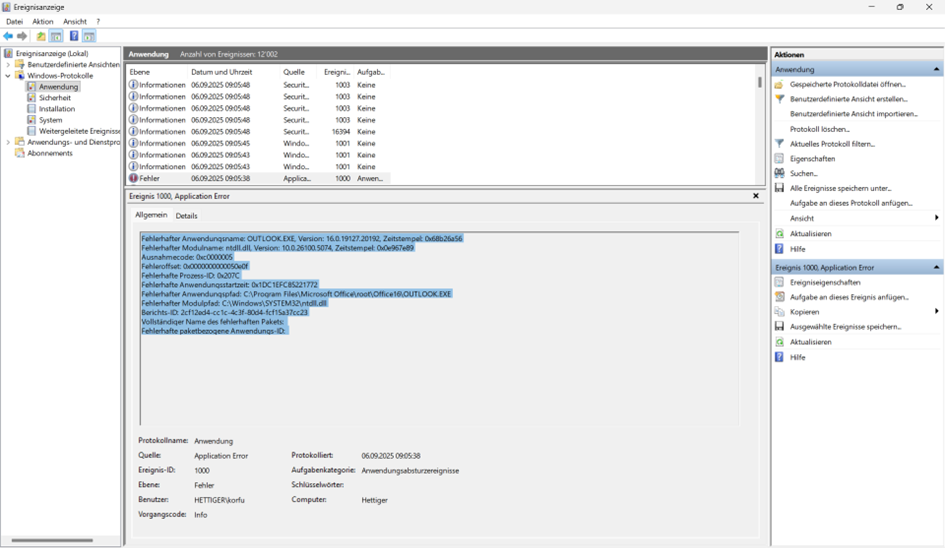Viewport: 945px width, 548px height.
Task: Open the Ansicht menu in menu bar
Action: 75,22
